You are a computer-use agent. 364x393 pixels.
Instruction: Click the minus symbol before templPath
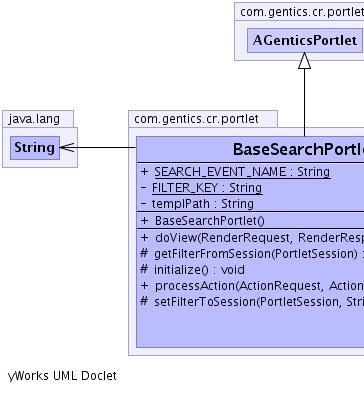[x=144, y=203]
